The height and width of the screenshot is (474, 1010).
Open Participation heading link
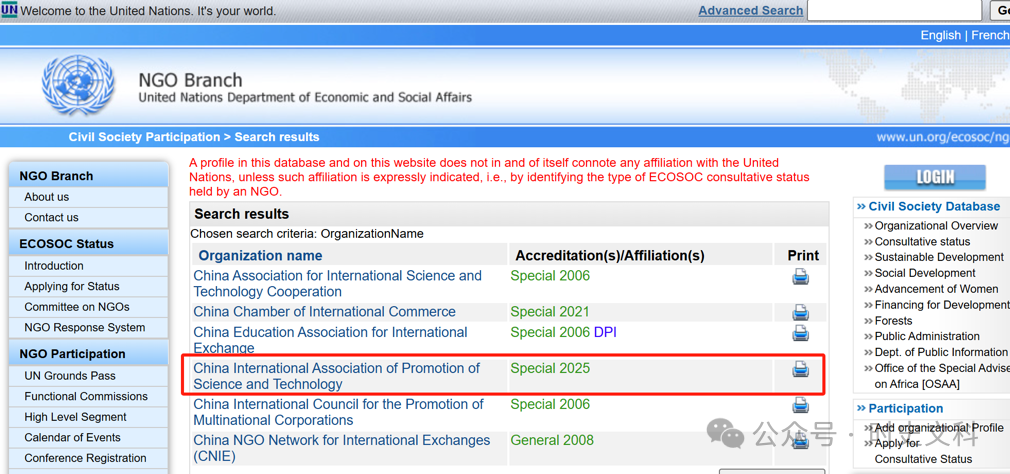click(x=906, y=408)
